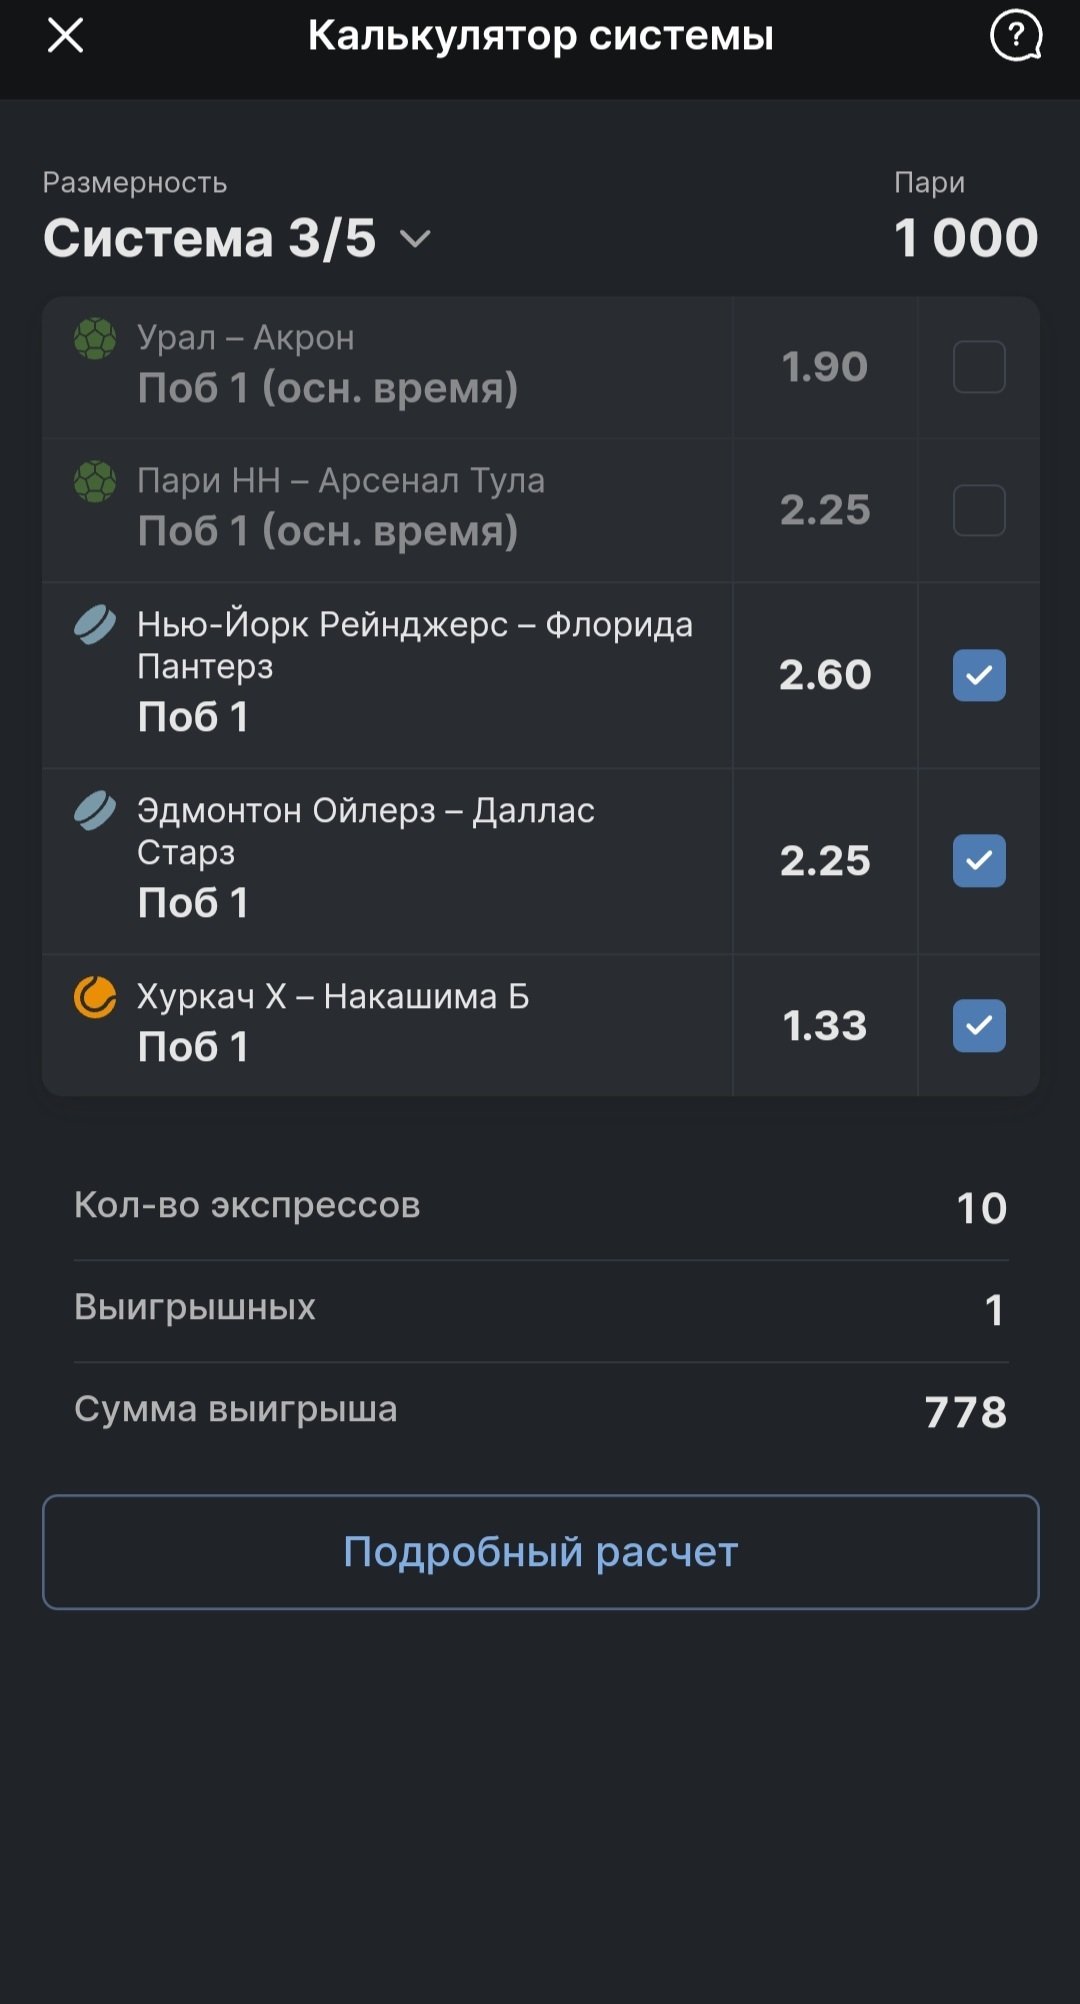The width and height of the screenshot is (1080, 2004).
Task: Enable the Пари НН – Арсенал Тула checkbox
Action: 979,510
